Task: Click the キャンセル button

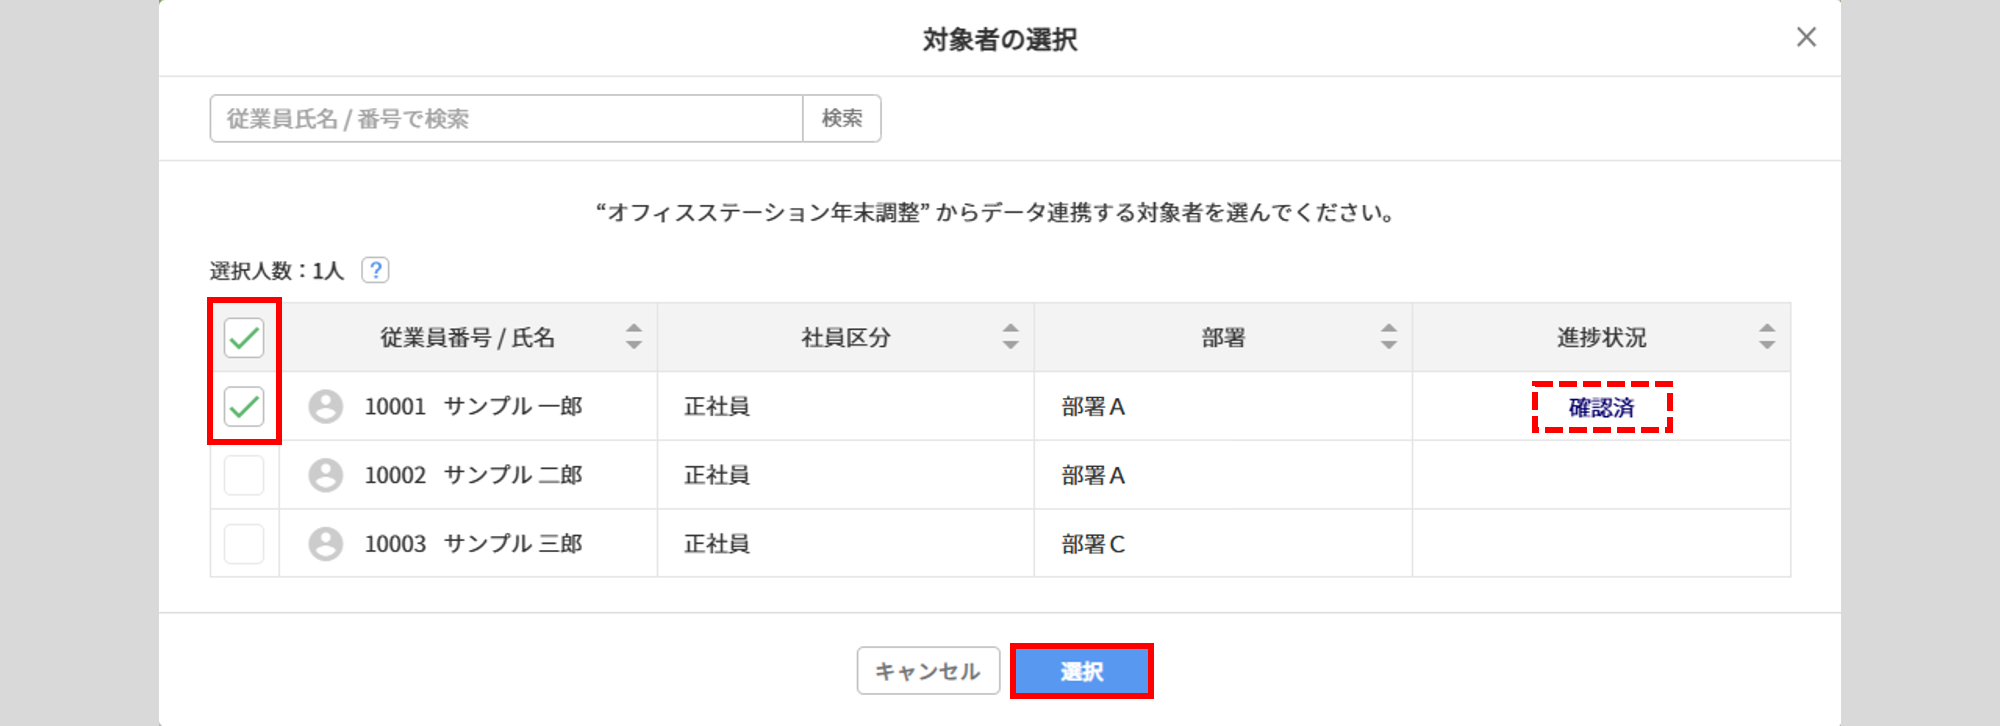Action: (928, 671)
